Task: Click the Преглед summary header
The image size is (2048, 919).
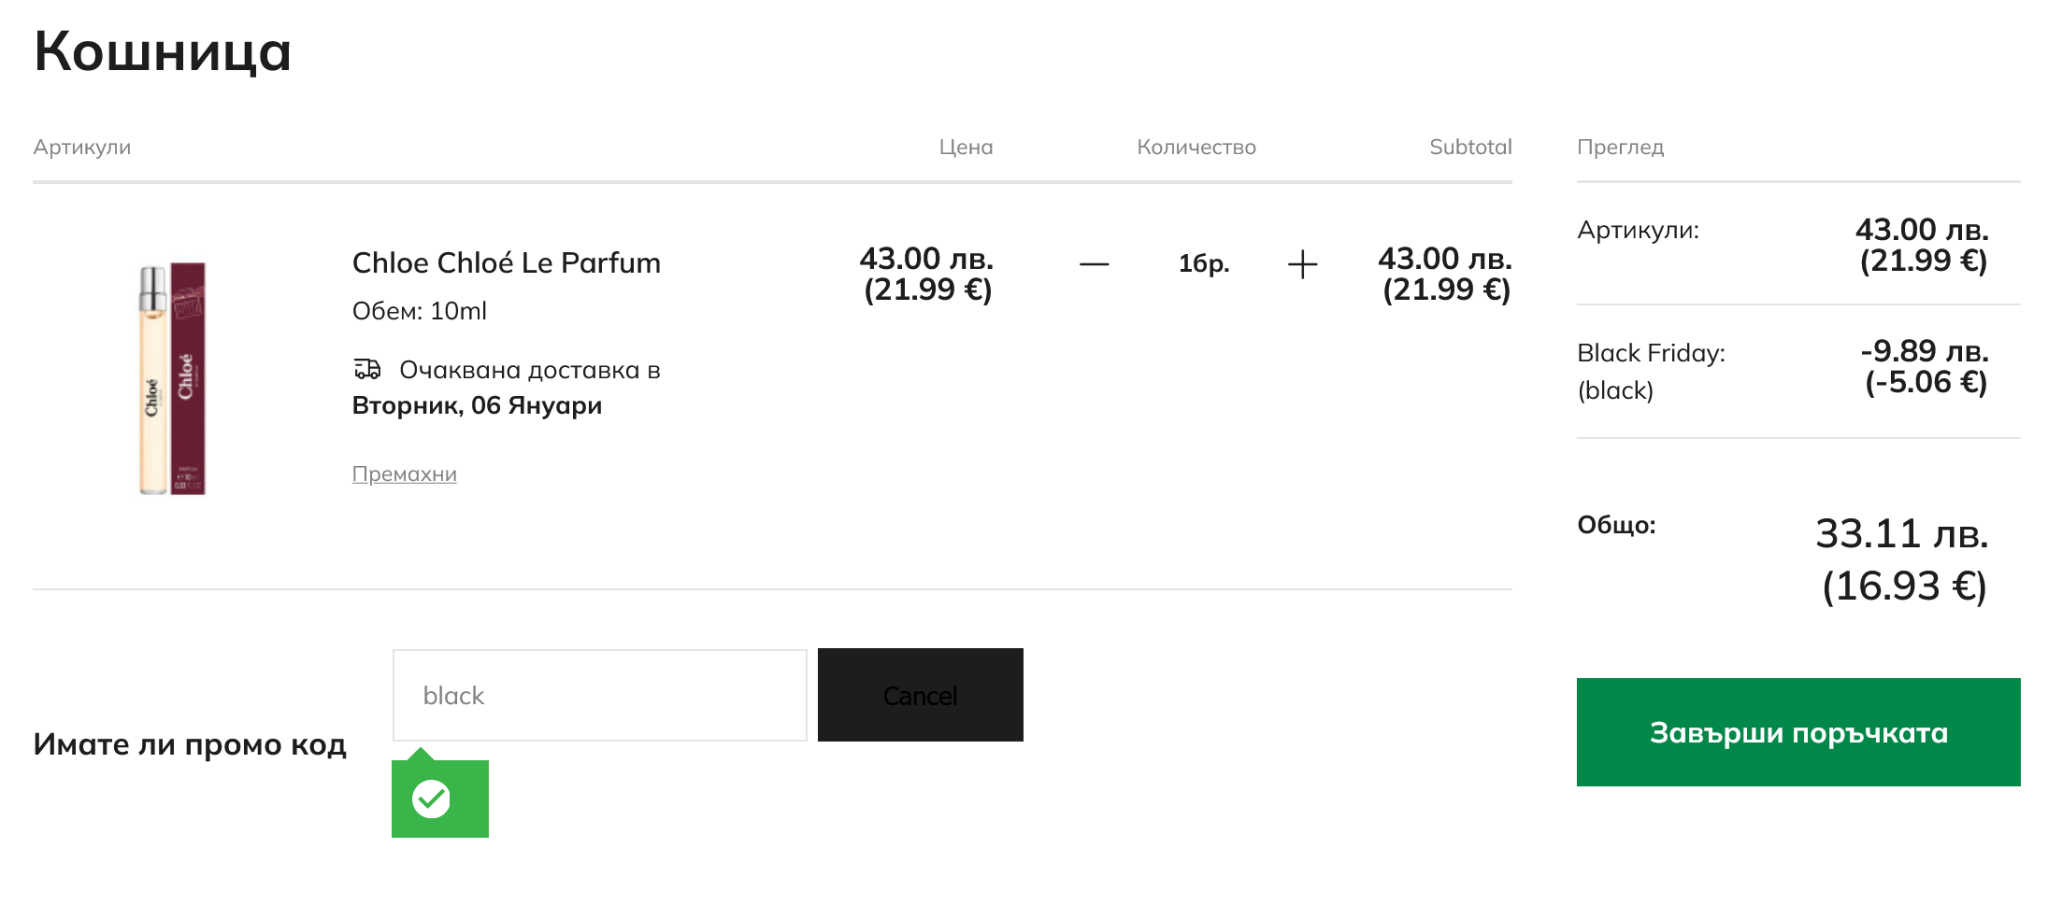Action: (x=1620, y=147)
